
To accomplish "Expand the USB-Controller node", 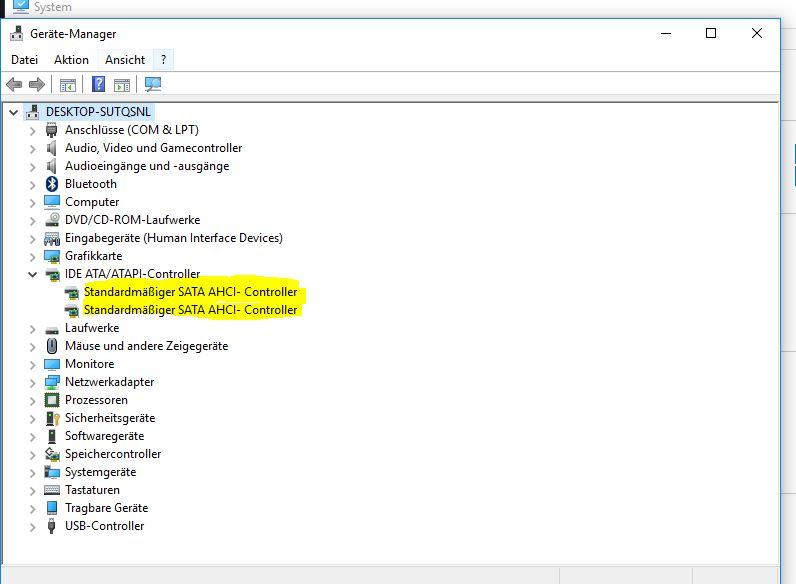I will click(32, 527).
